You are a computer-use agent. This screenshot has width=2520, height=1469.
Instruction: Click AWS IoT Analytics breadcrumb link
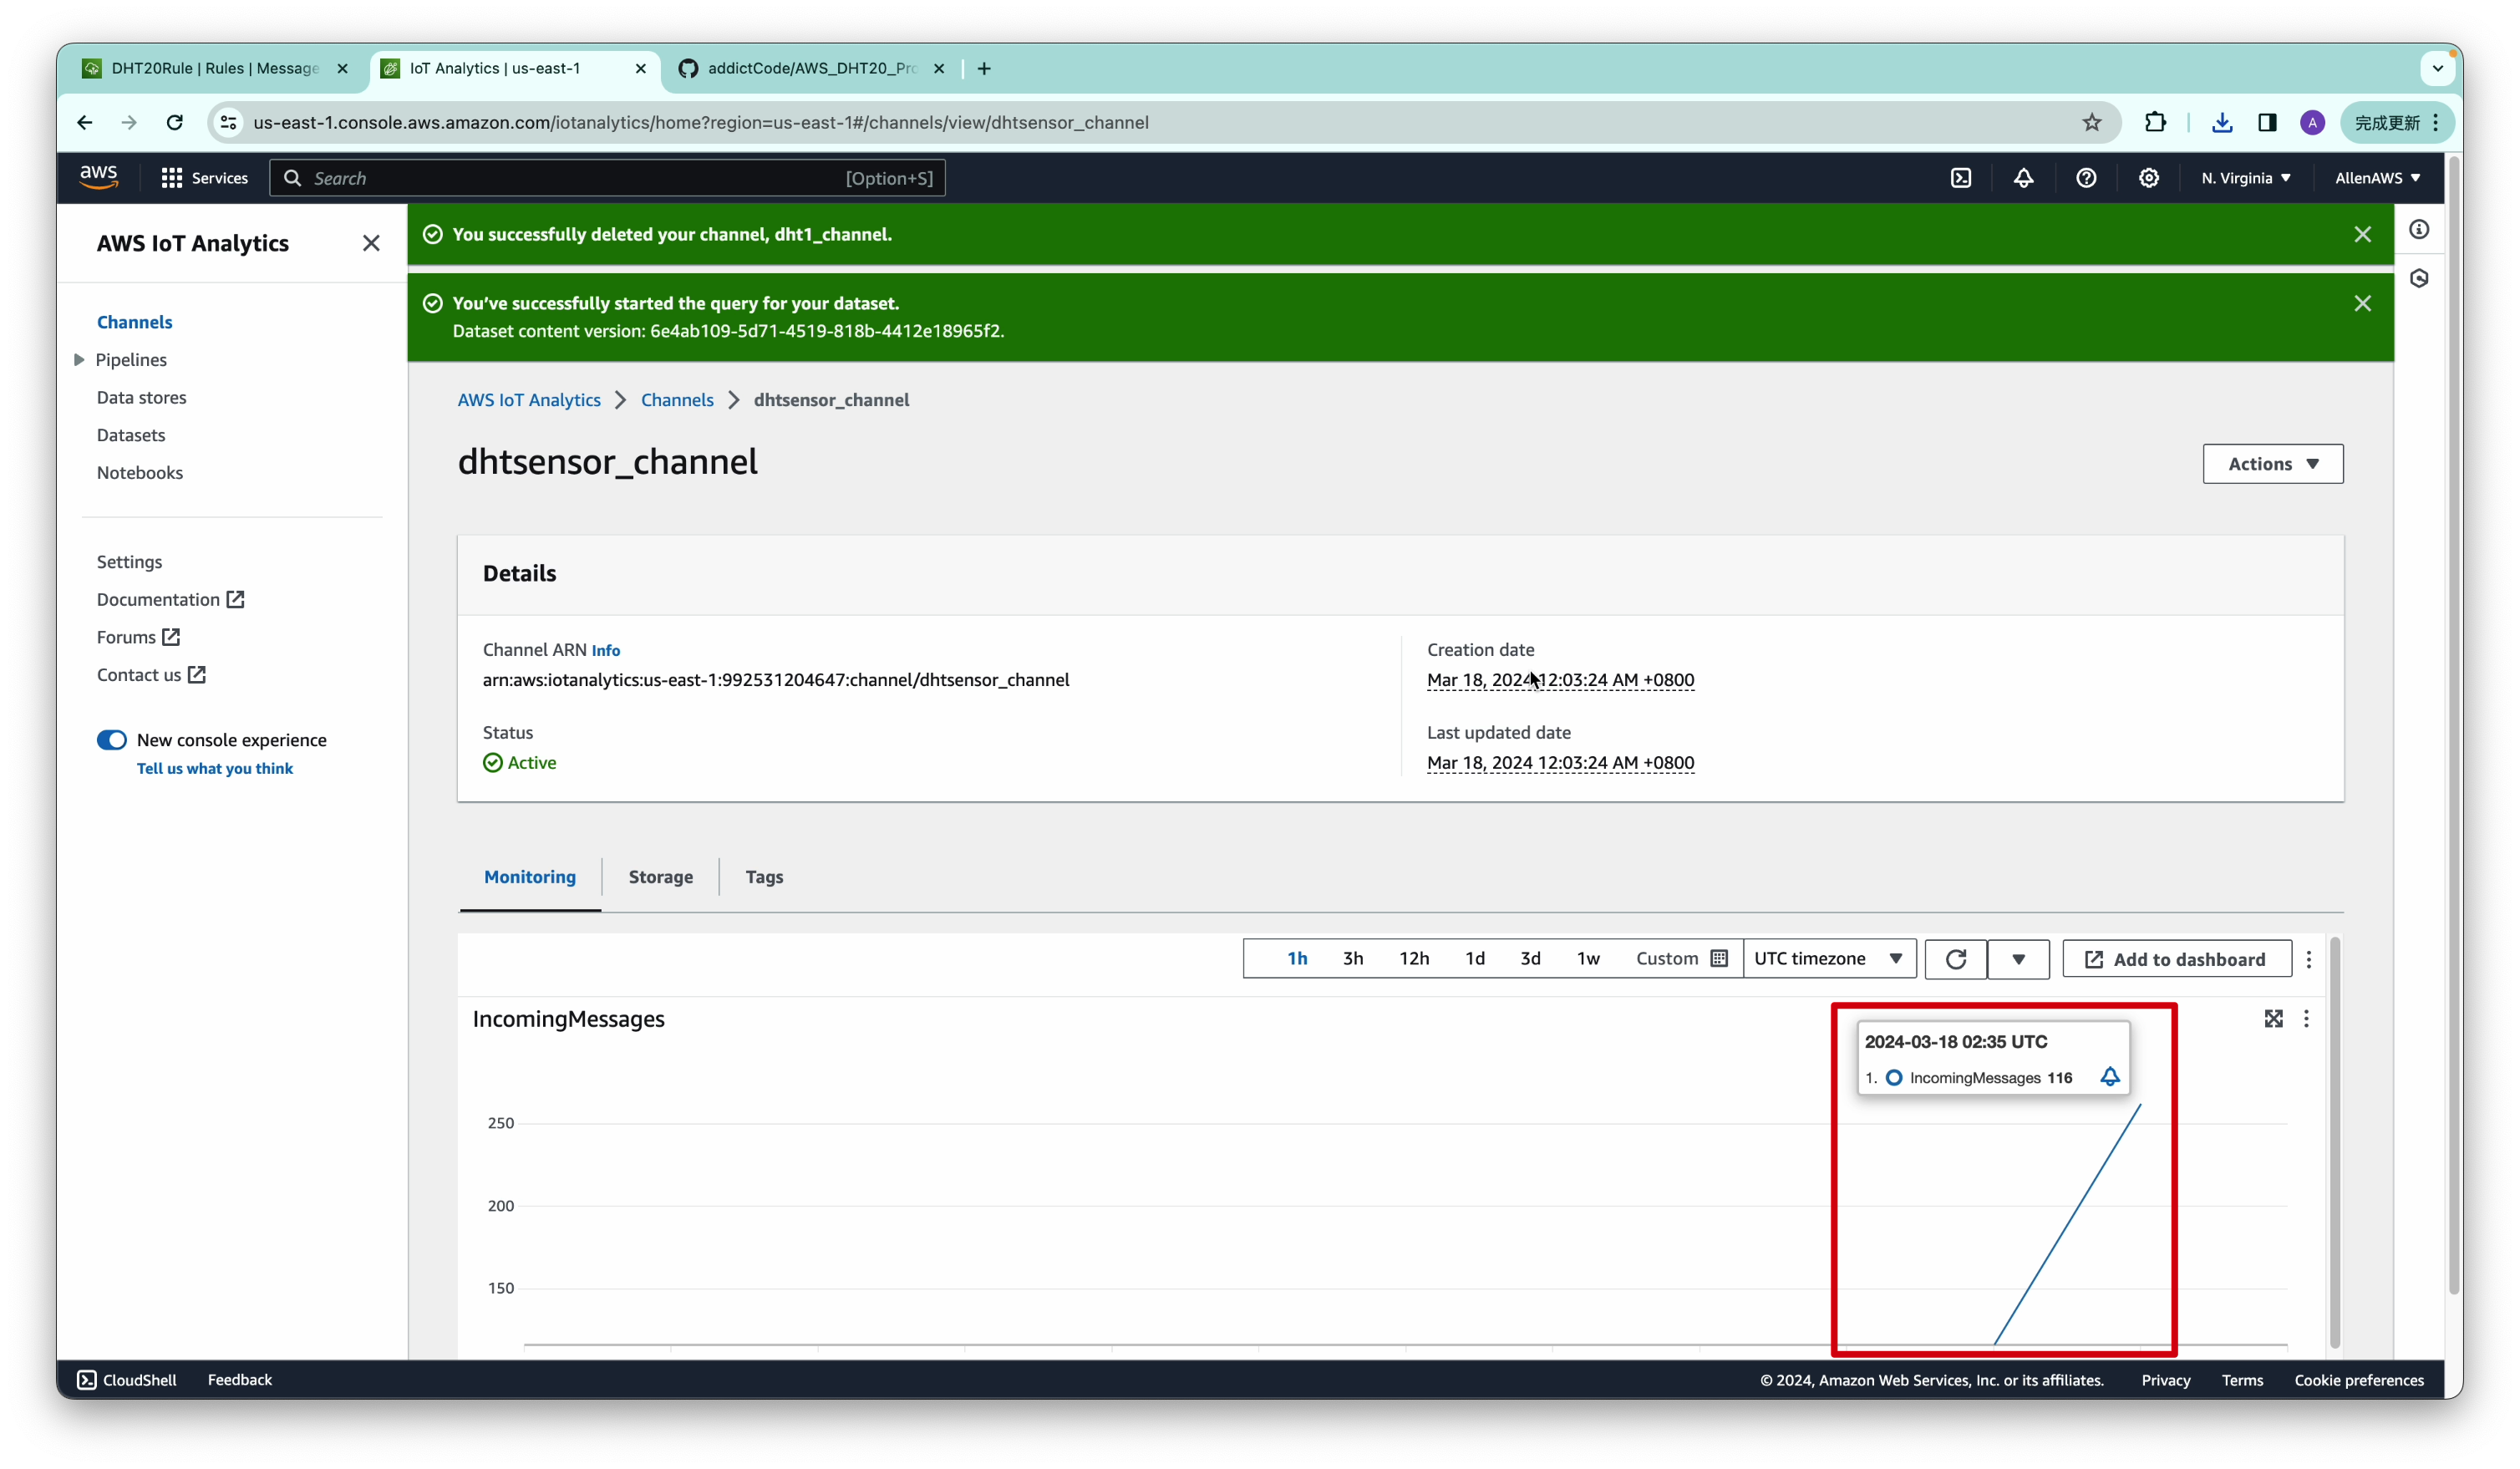(x=529, y=399)
